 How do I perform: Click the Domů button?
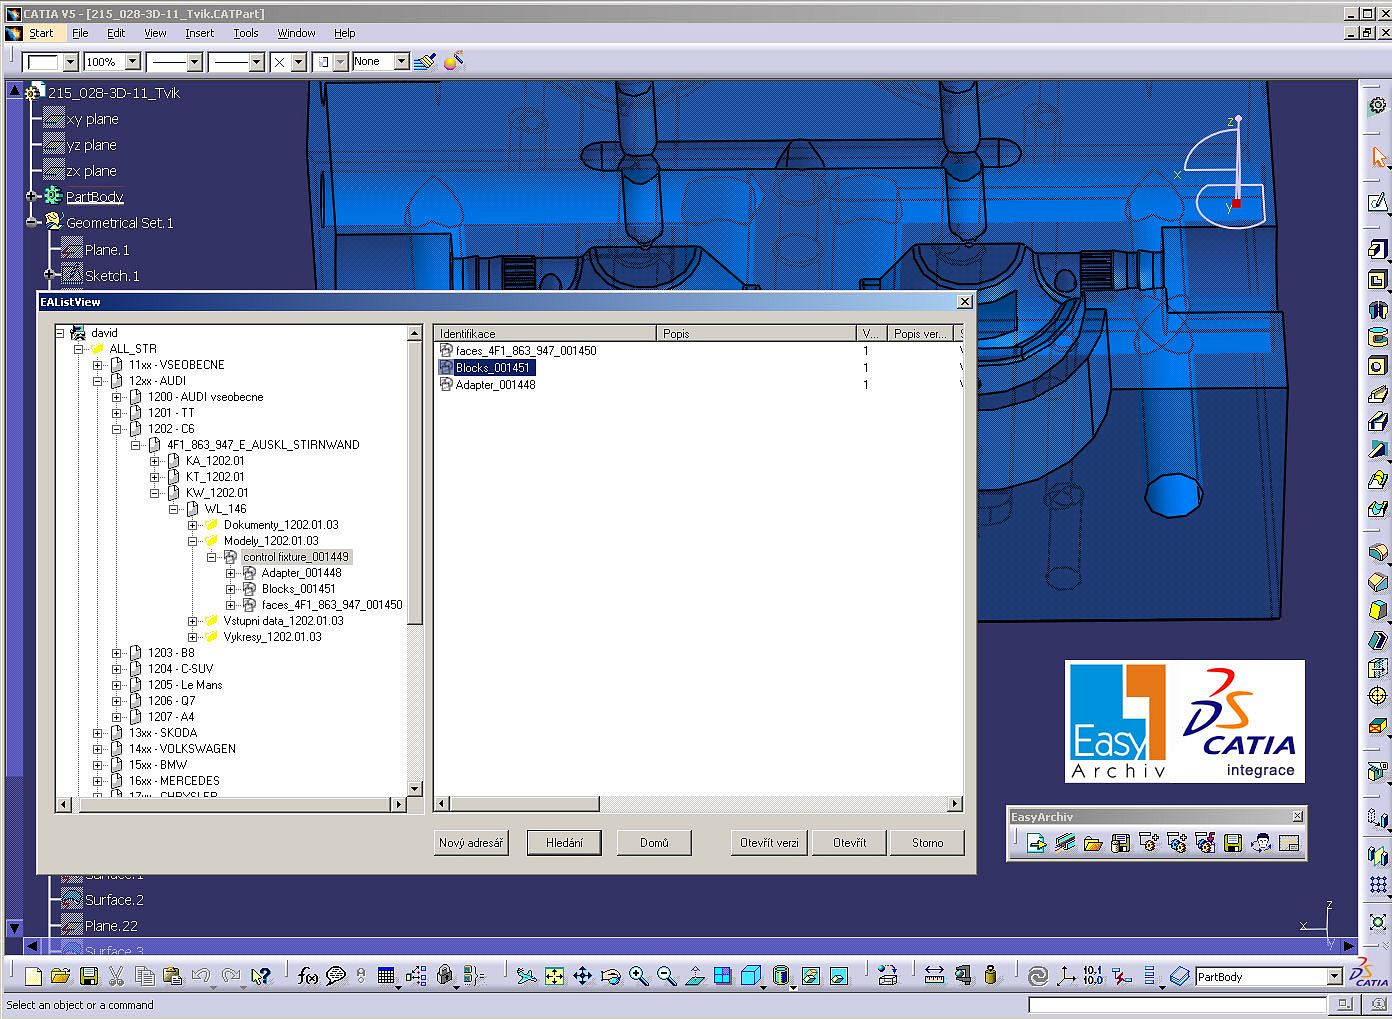pyautogui.click(x=654, y=843)
